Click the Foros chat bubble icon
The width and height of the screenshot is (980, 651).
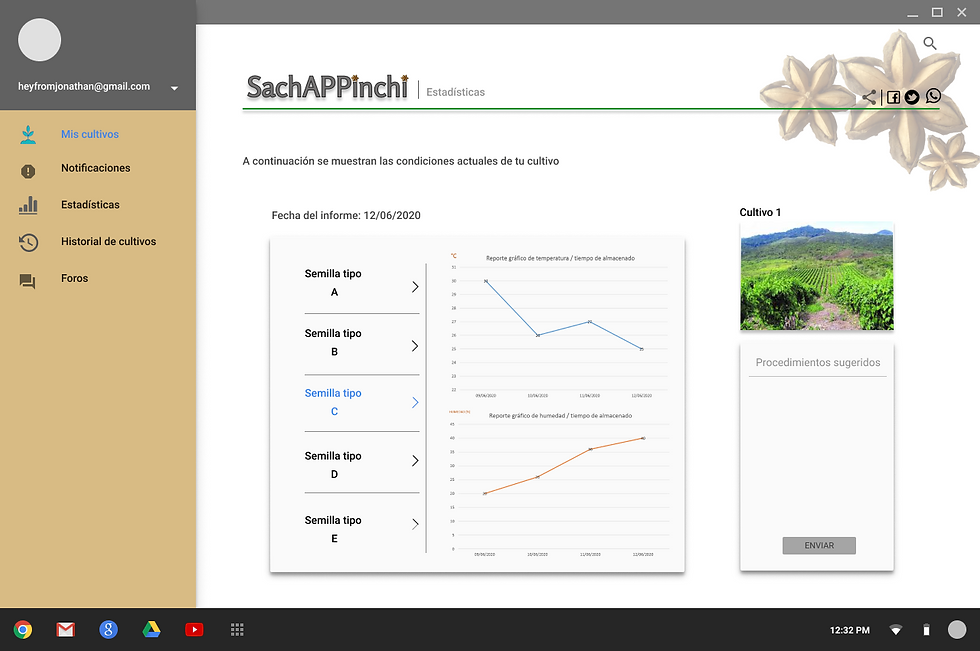28,281
